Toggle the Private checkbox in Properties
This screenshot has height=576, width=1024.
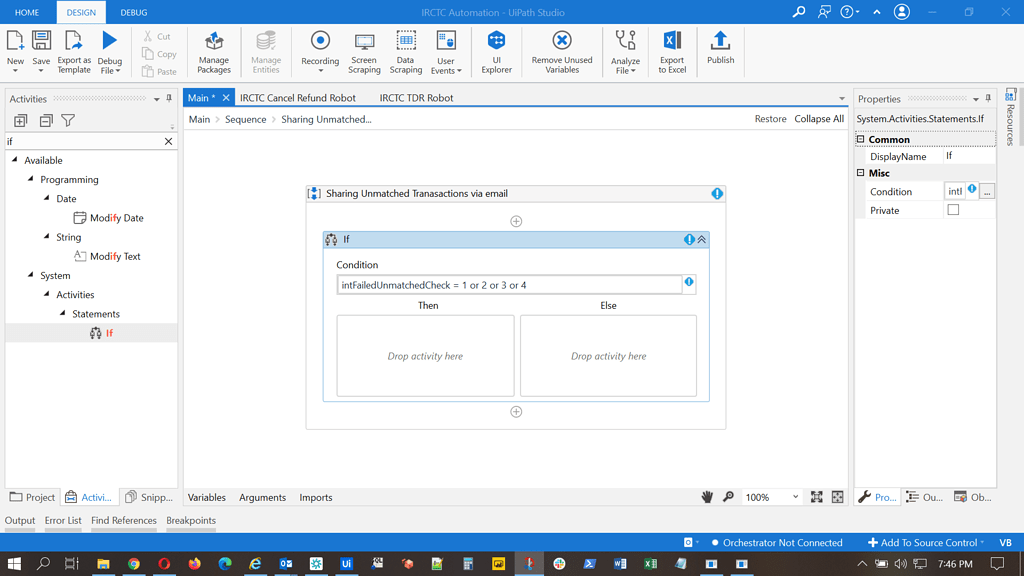952,207
